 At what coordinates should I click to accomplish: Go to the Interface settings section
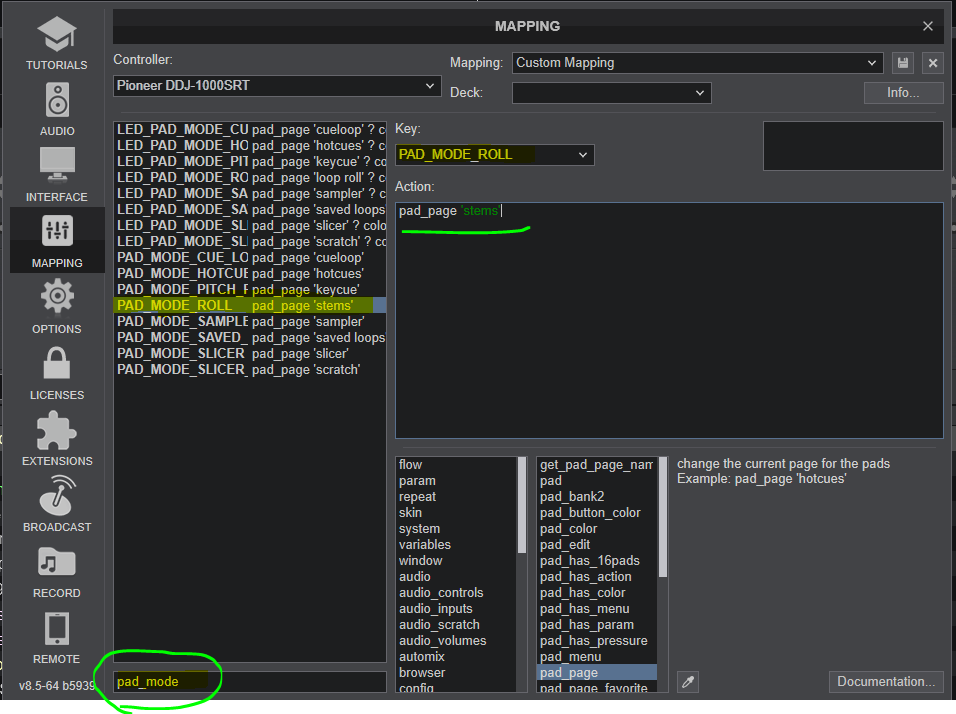click(x=57, y=175)
